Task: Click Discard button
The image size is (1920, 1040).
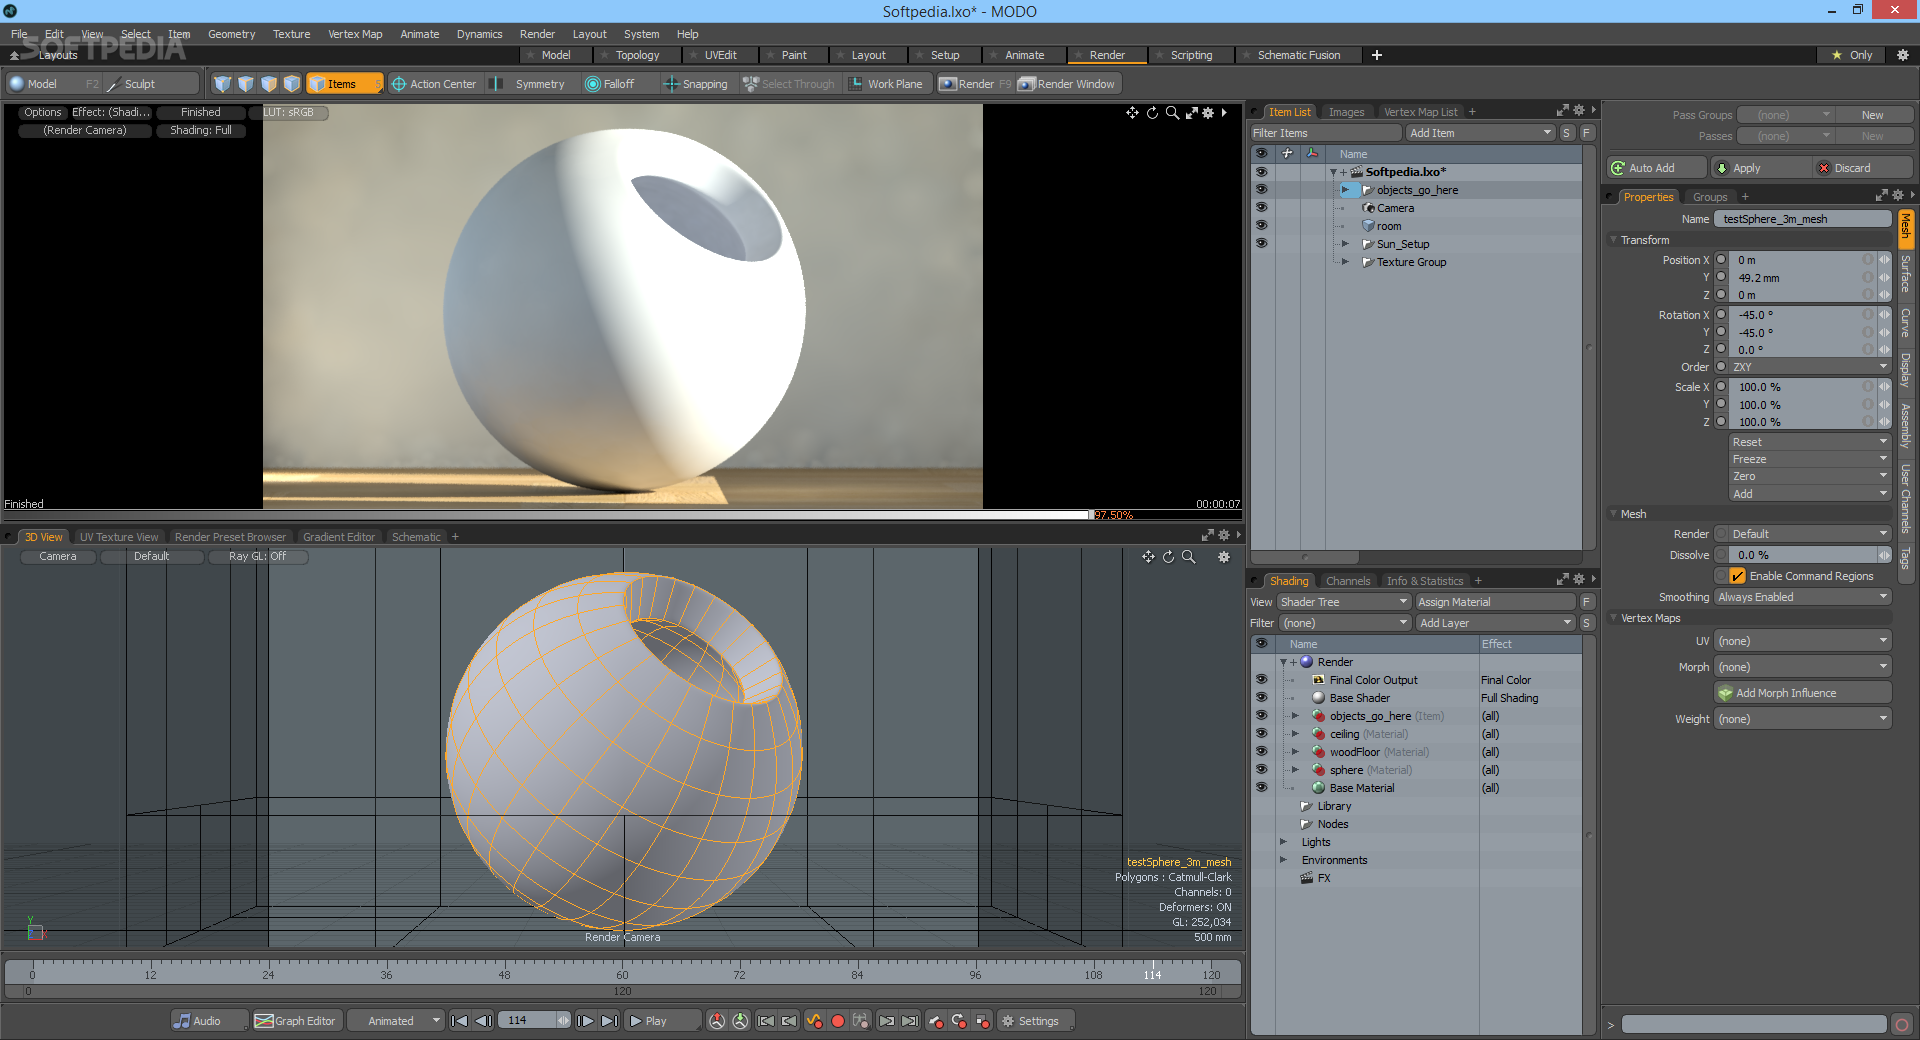Action: click(1864, 168)
